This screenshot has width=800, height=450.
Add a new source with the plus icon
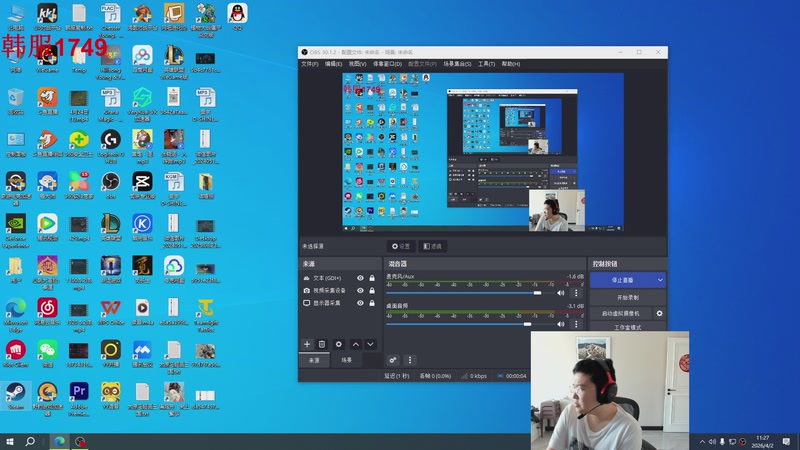pos(307,344)
